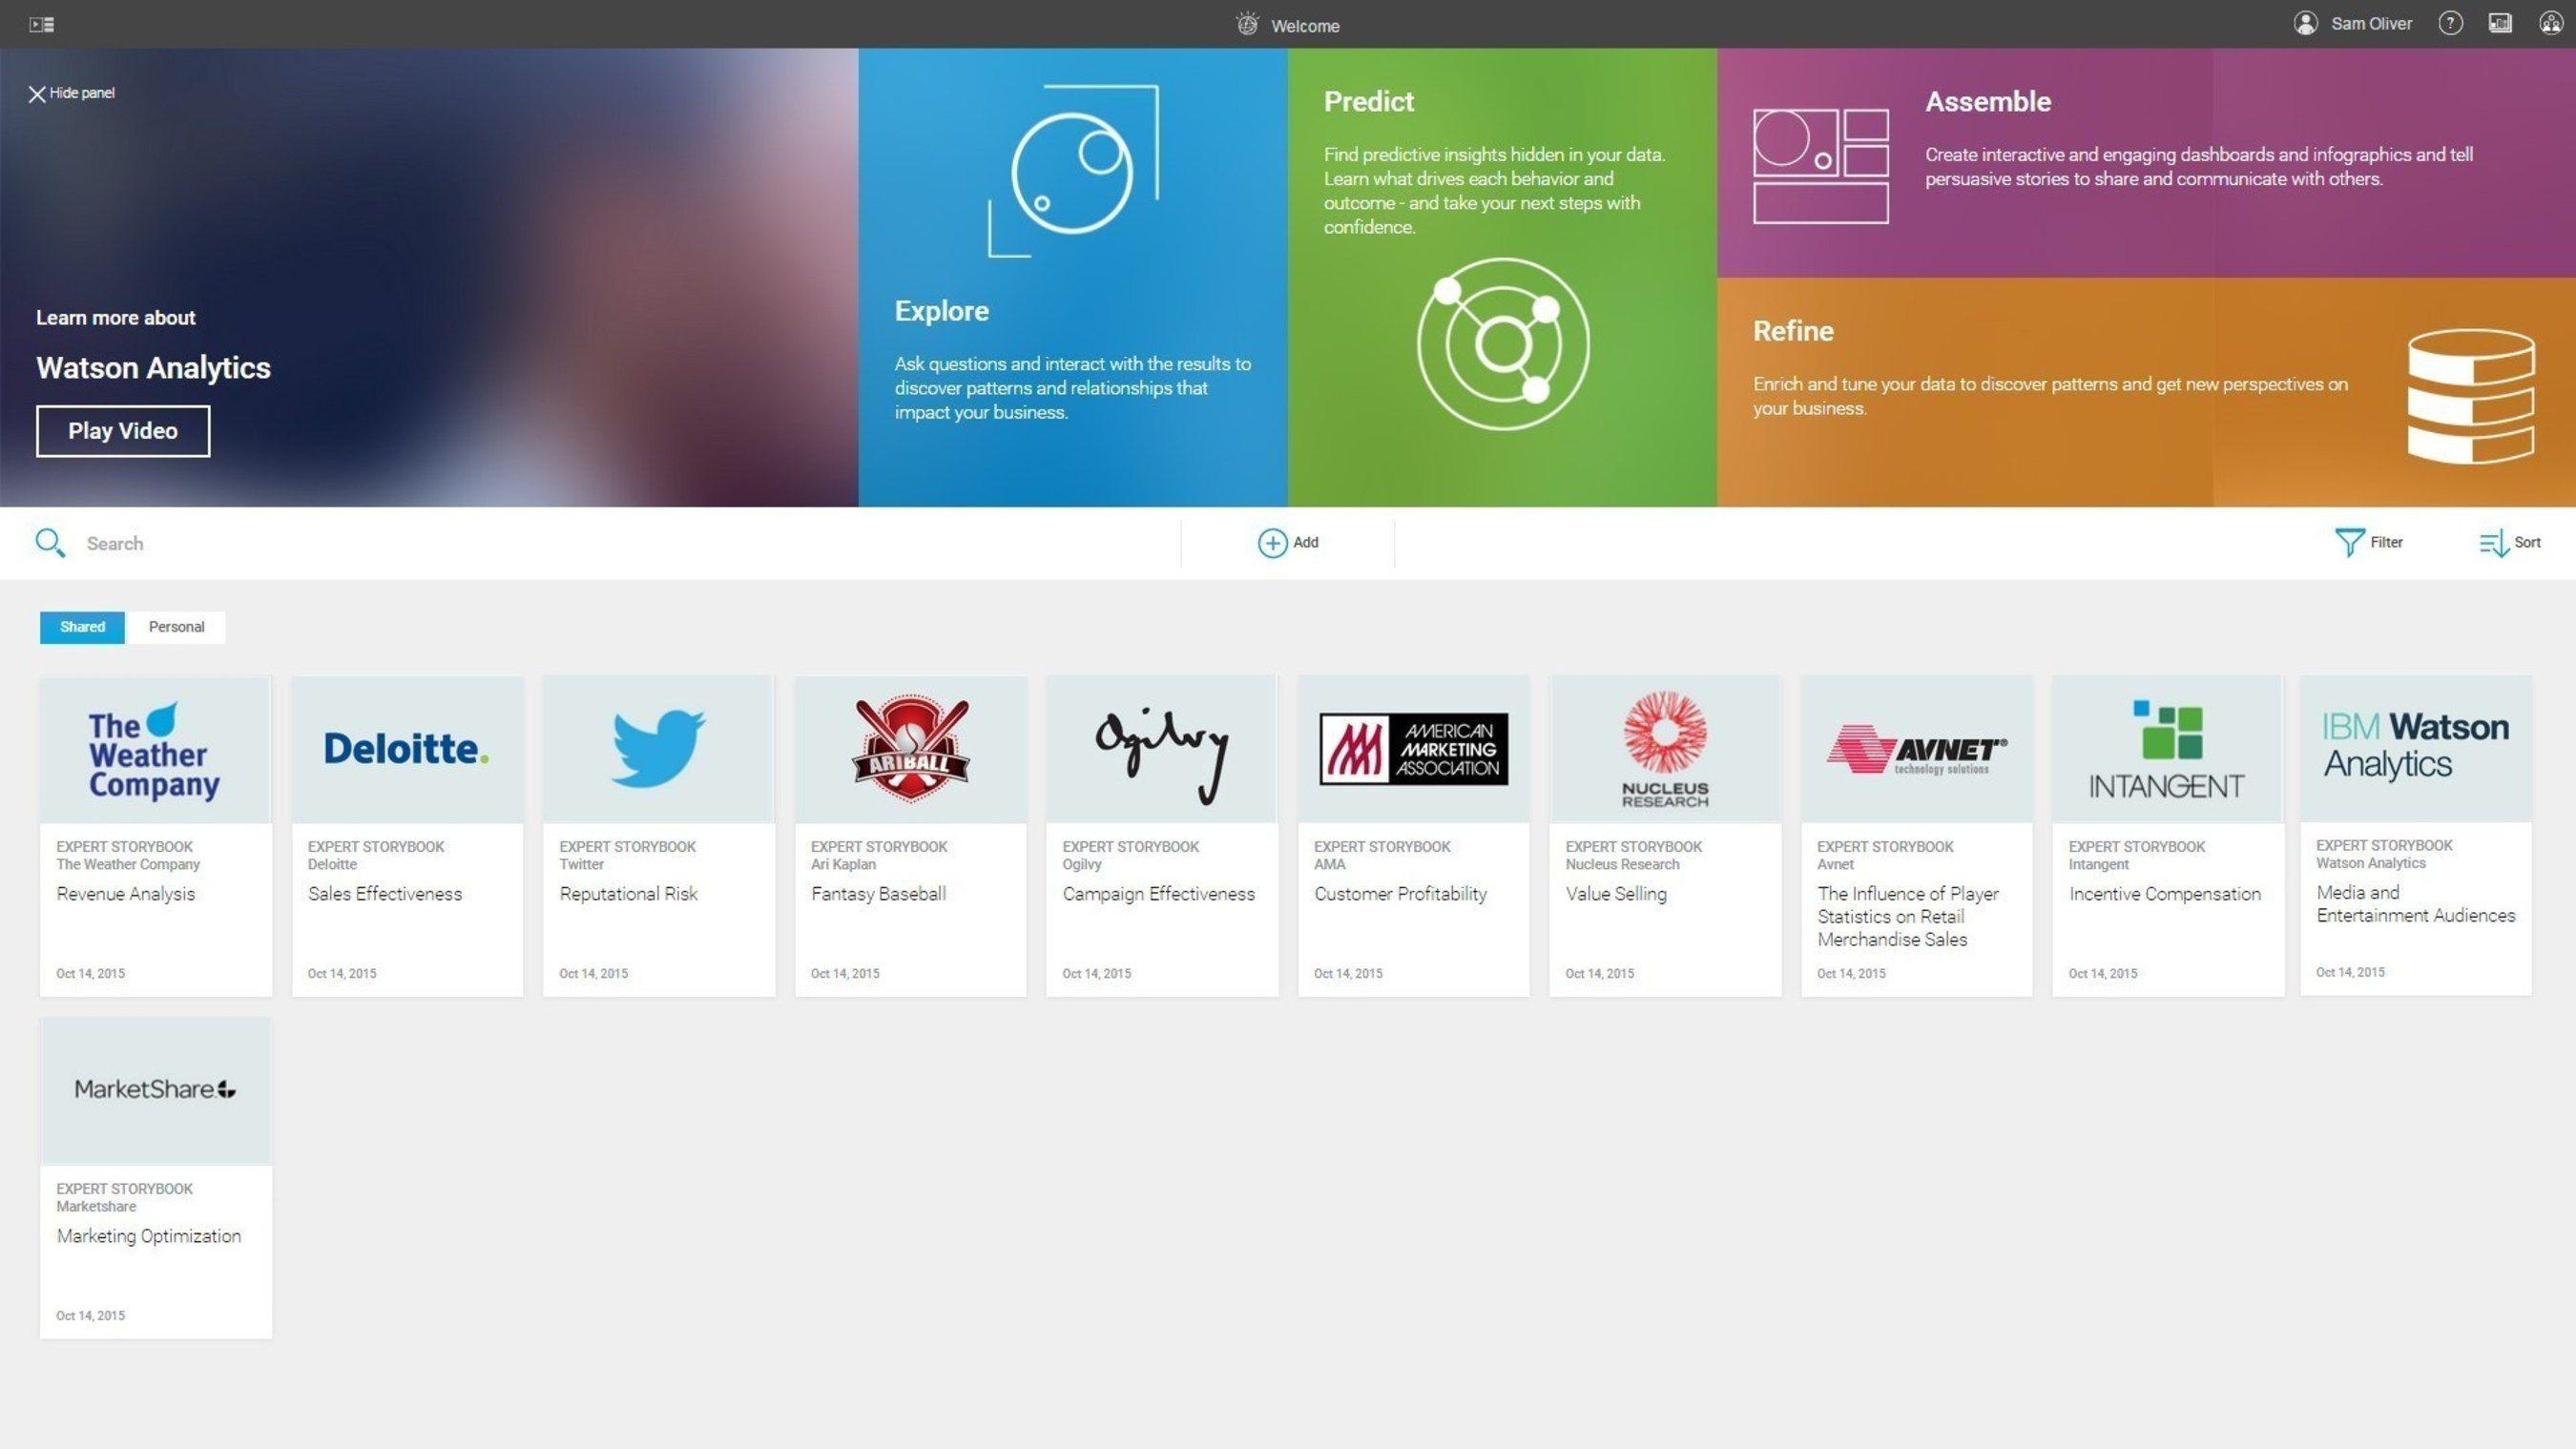Click the Welcome title text
Image resolution: width=2576 pixels, height=1449 pixels.
1305,26
